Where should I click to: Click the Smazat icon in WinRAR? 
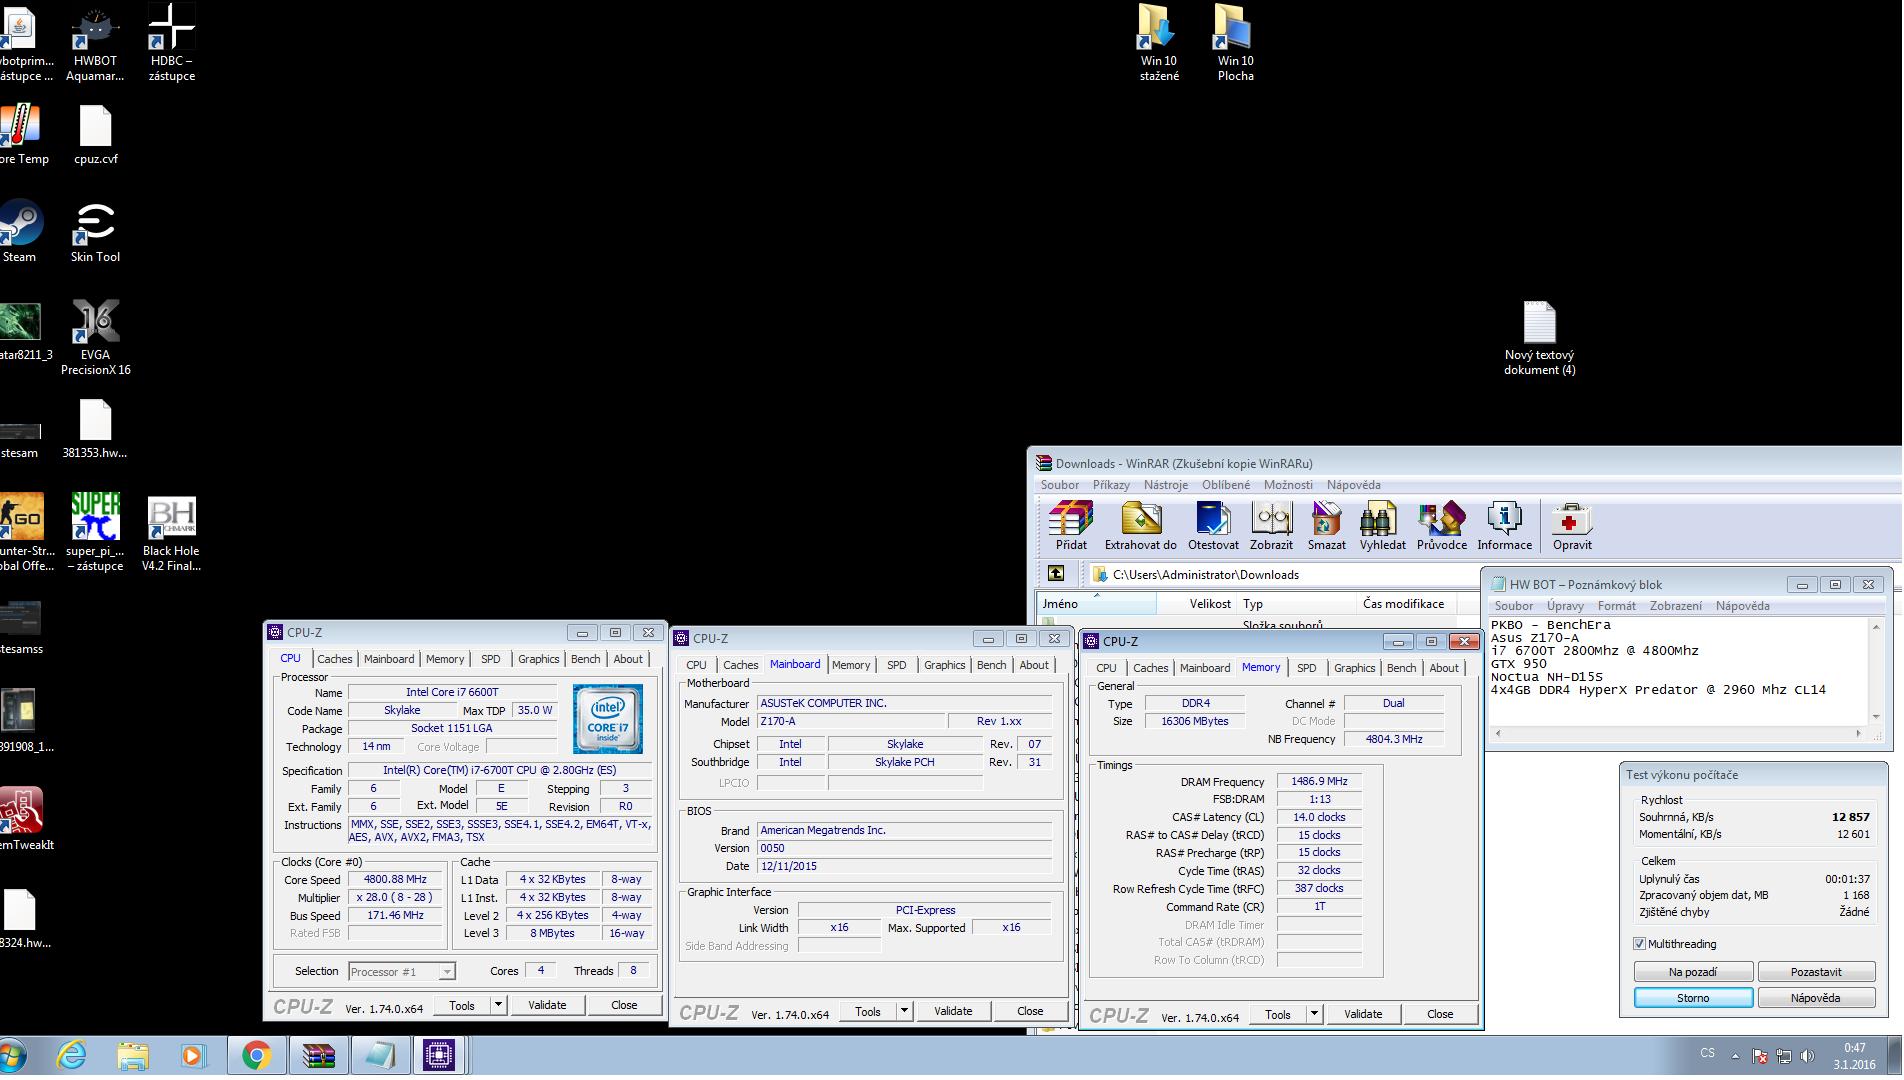point(1326,526)
